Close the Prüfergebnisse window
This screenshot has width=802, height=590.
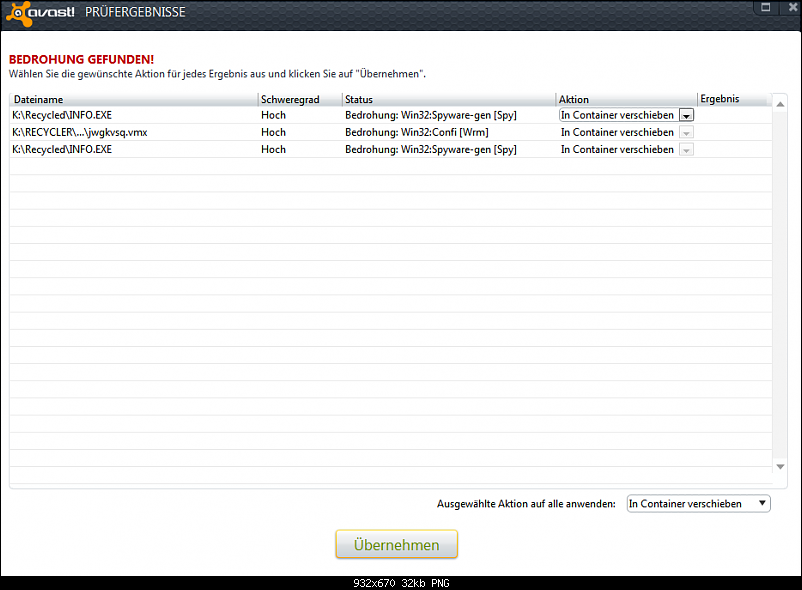(787, 7)
